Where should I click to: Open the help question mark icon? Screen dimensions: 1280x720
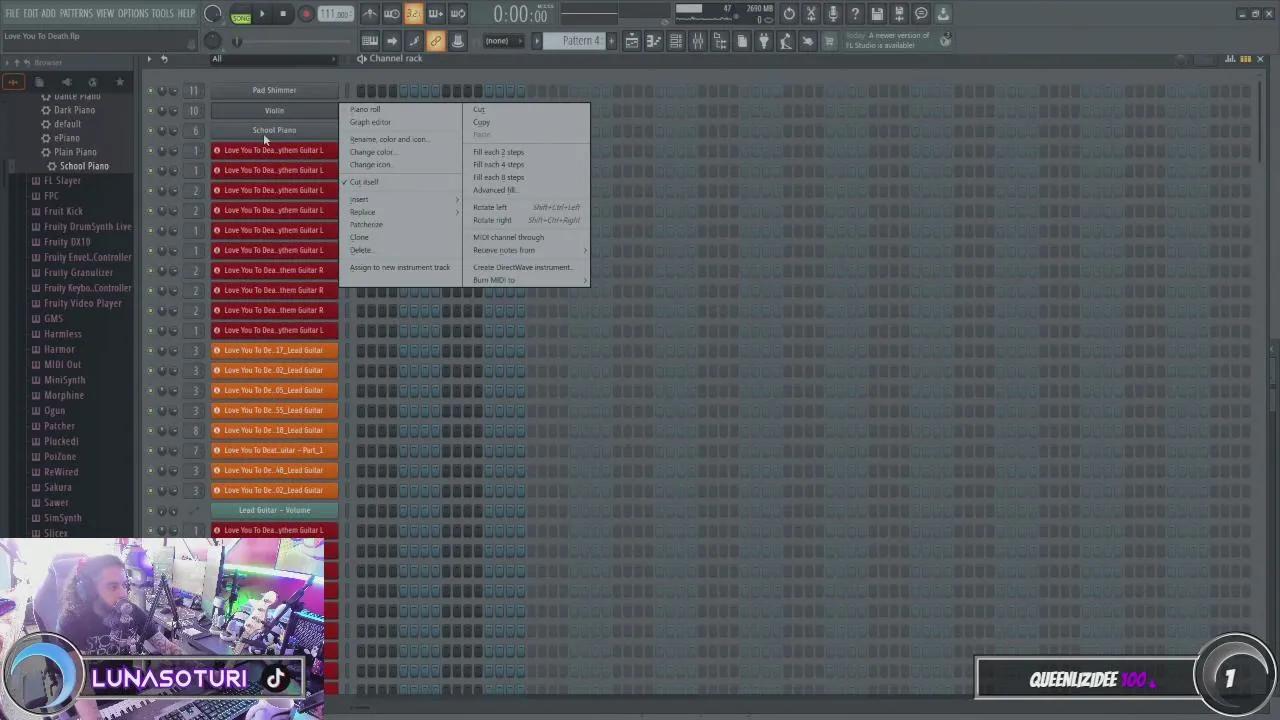(855, 14)
